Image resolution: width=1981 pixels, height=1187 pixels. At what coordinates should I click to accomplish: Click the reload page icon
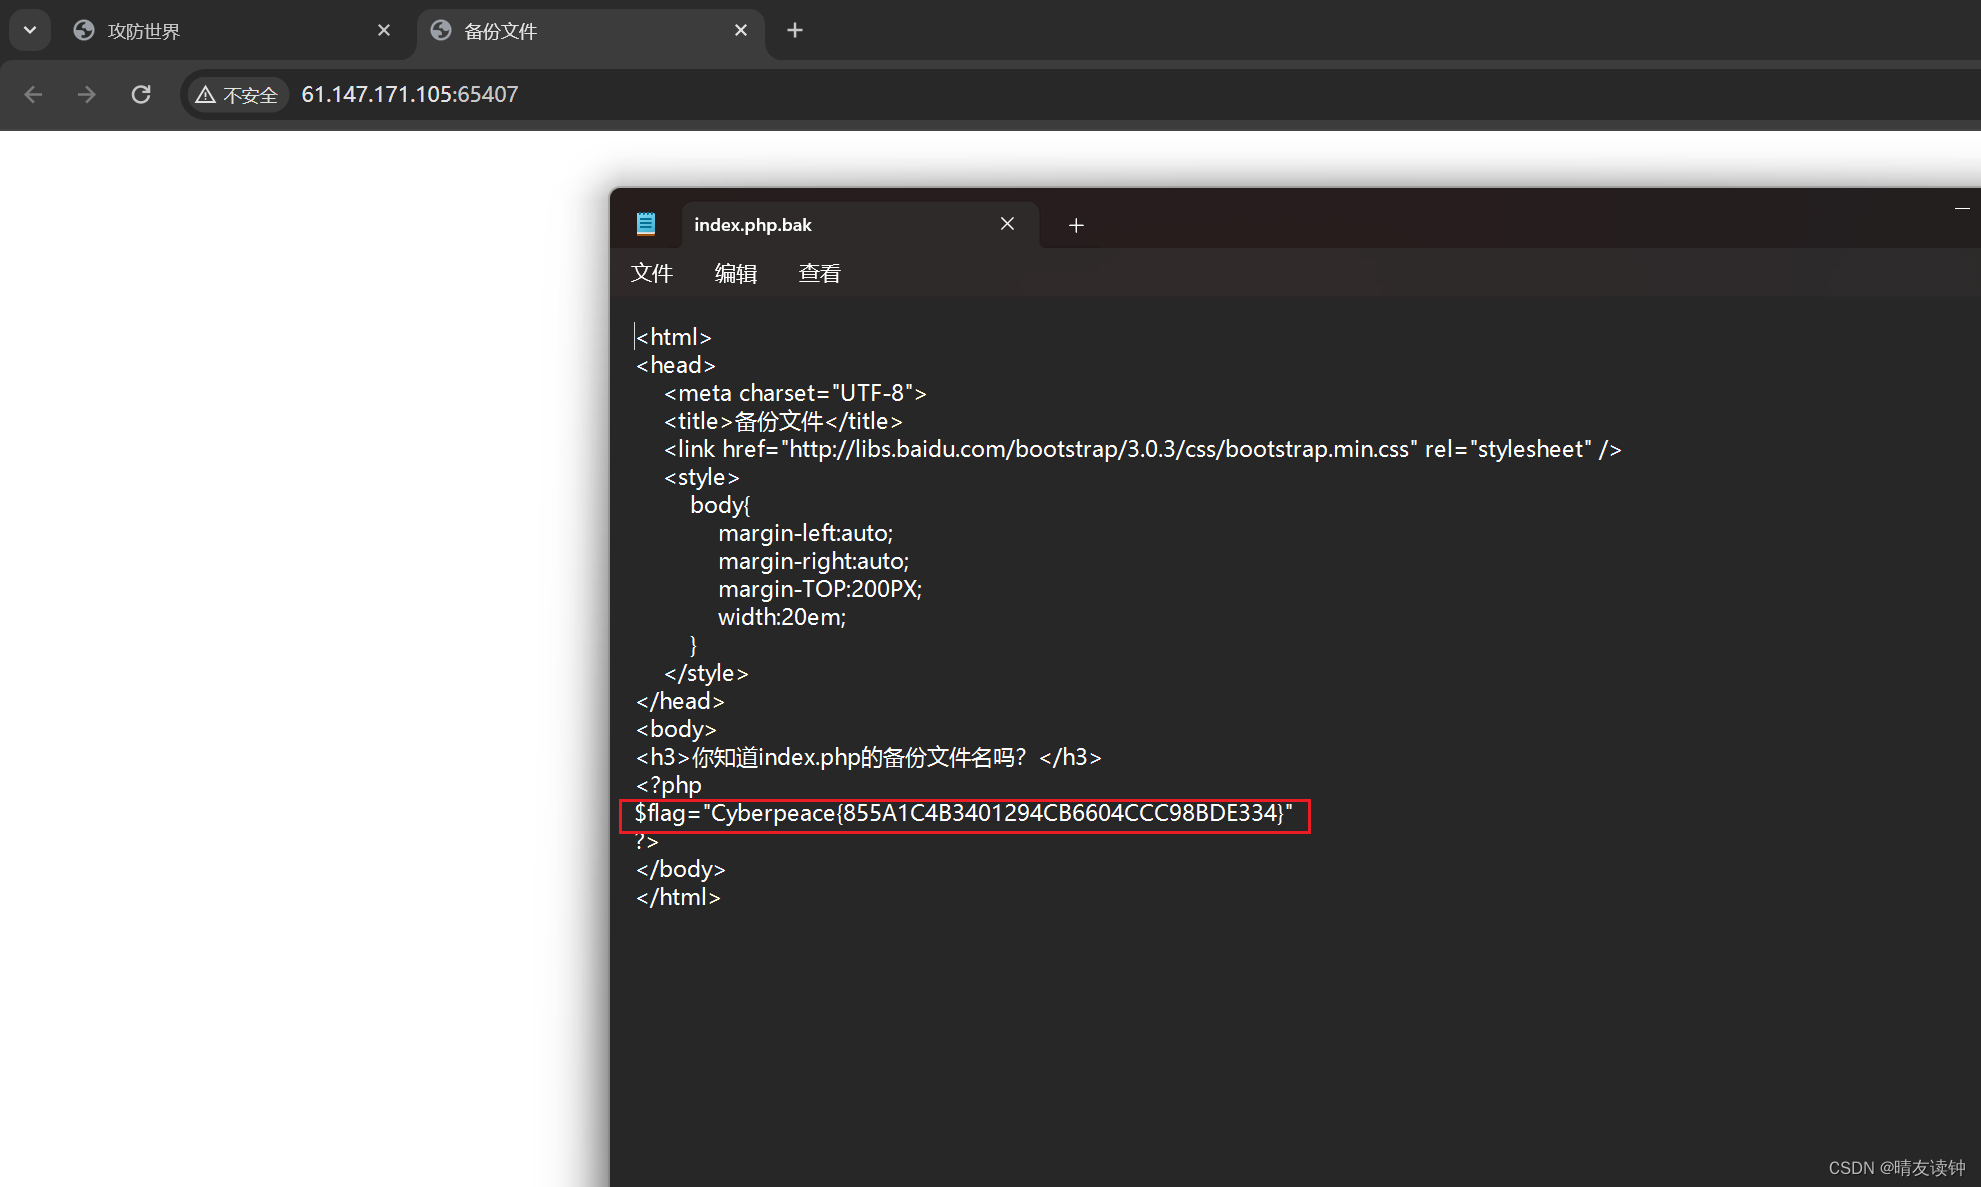click(x=140, y=94)
